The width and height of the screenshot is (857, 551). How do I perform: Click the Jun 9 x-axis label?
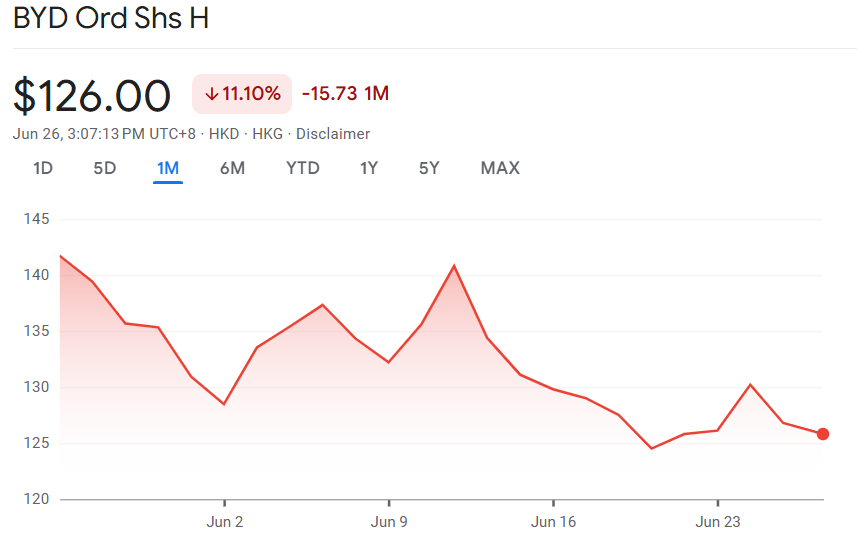pos(389,521)
